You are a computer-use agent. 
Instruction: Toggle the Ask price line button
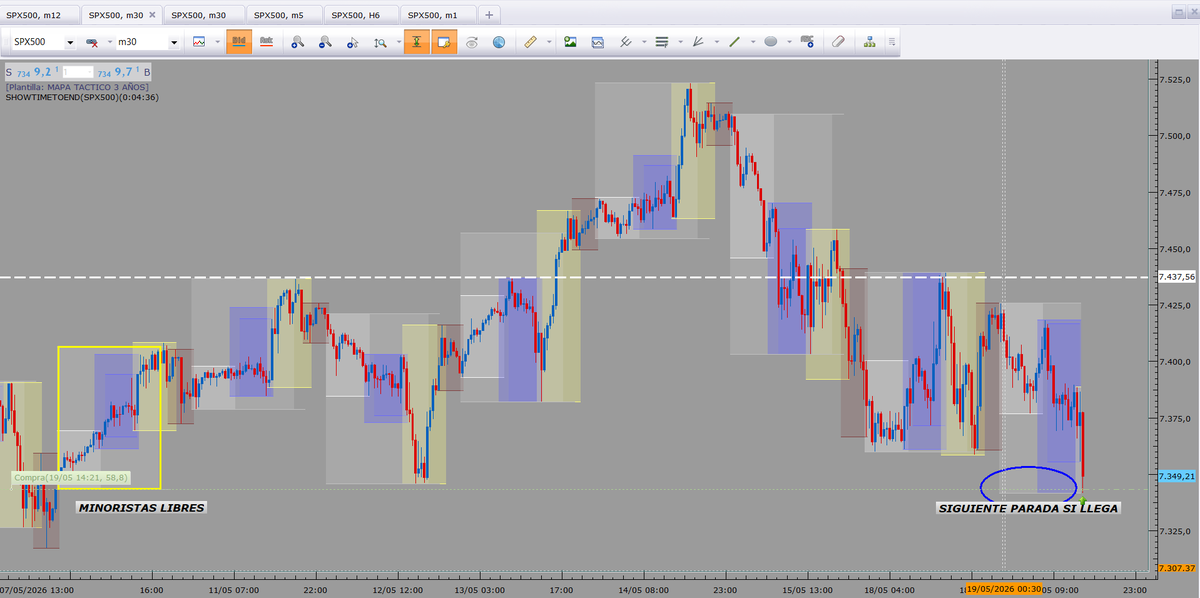click(267, 42)
